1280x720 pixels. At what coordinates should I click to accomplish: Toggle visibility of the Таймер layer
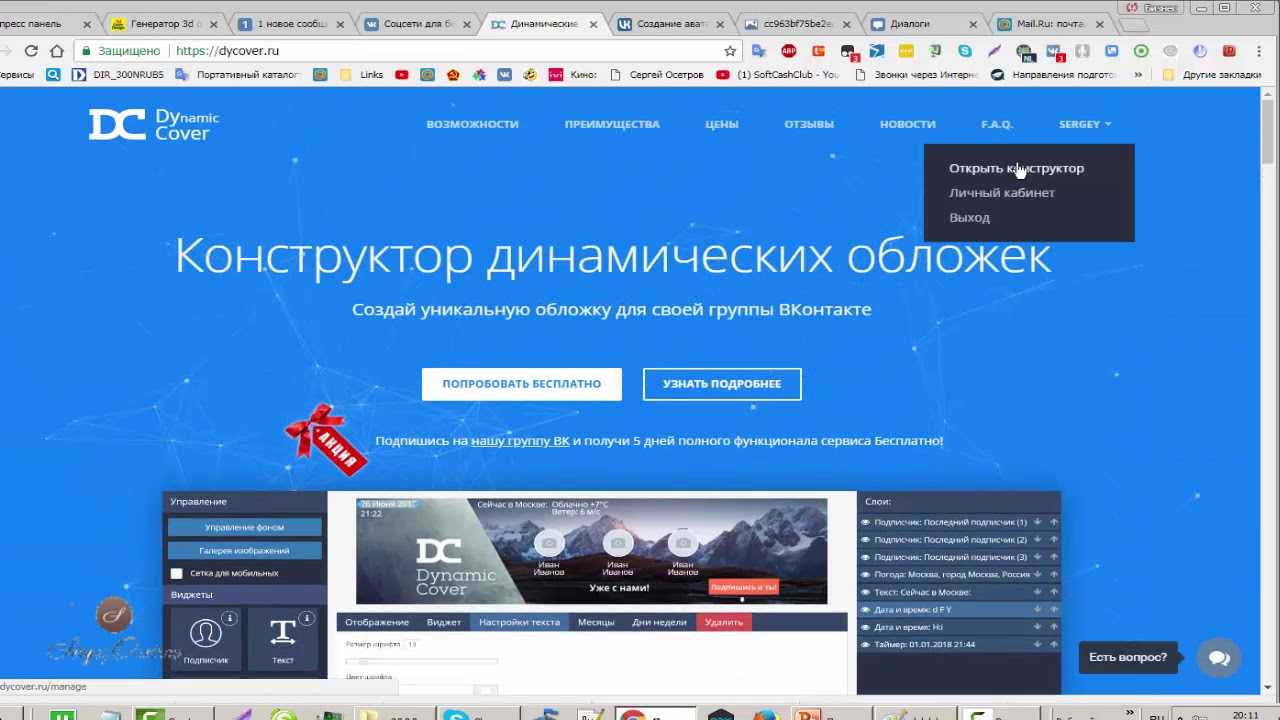[866, 645]
